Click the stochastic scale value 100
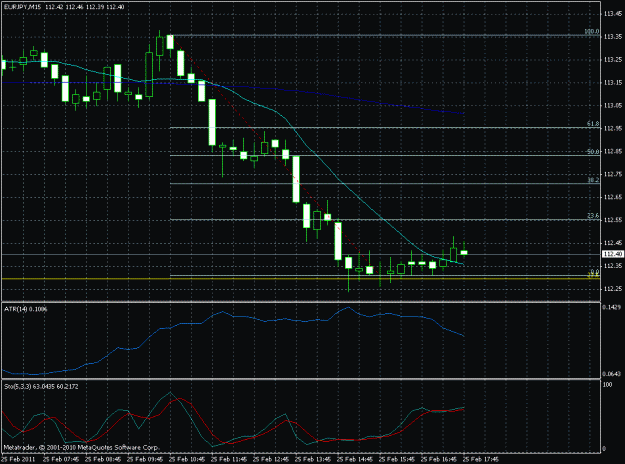 607,385
